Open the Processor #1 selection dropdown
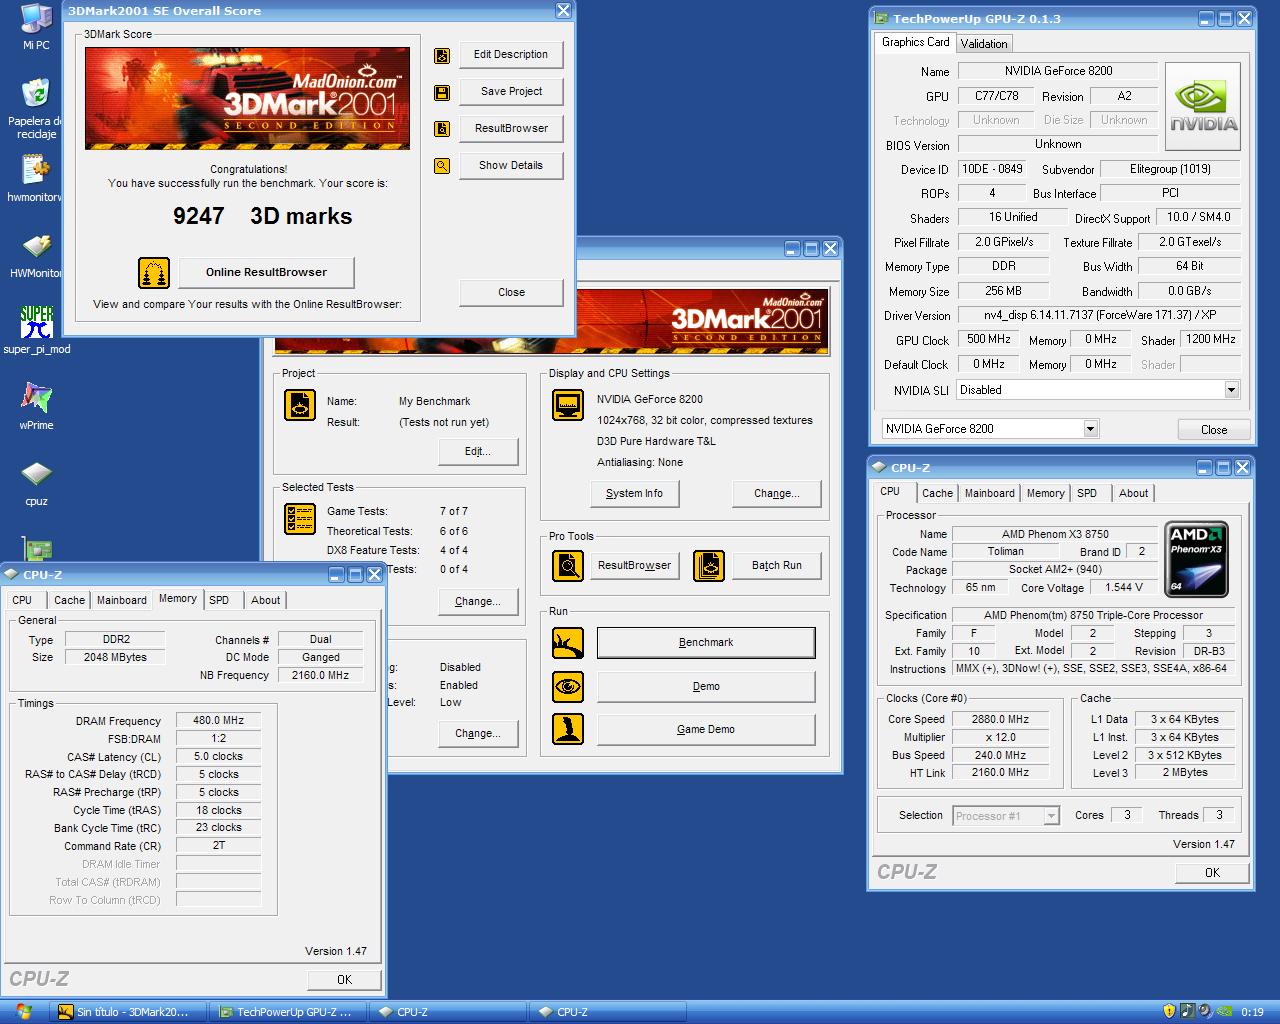The image size is (1280, 1024). [1051, 816]
